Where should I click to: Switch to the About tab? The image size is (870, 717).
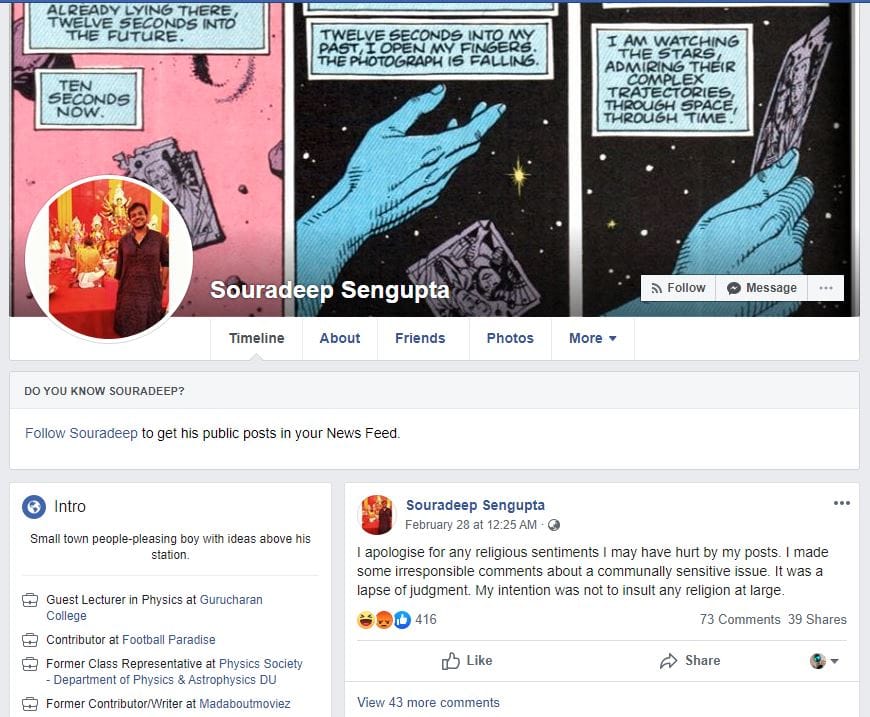click(x=340, y=338)
